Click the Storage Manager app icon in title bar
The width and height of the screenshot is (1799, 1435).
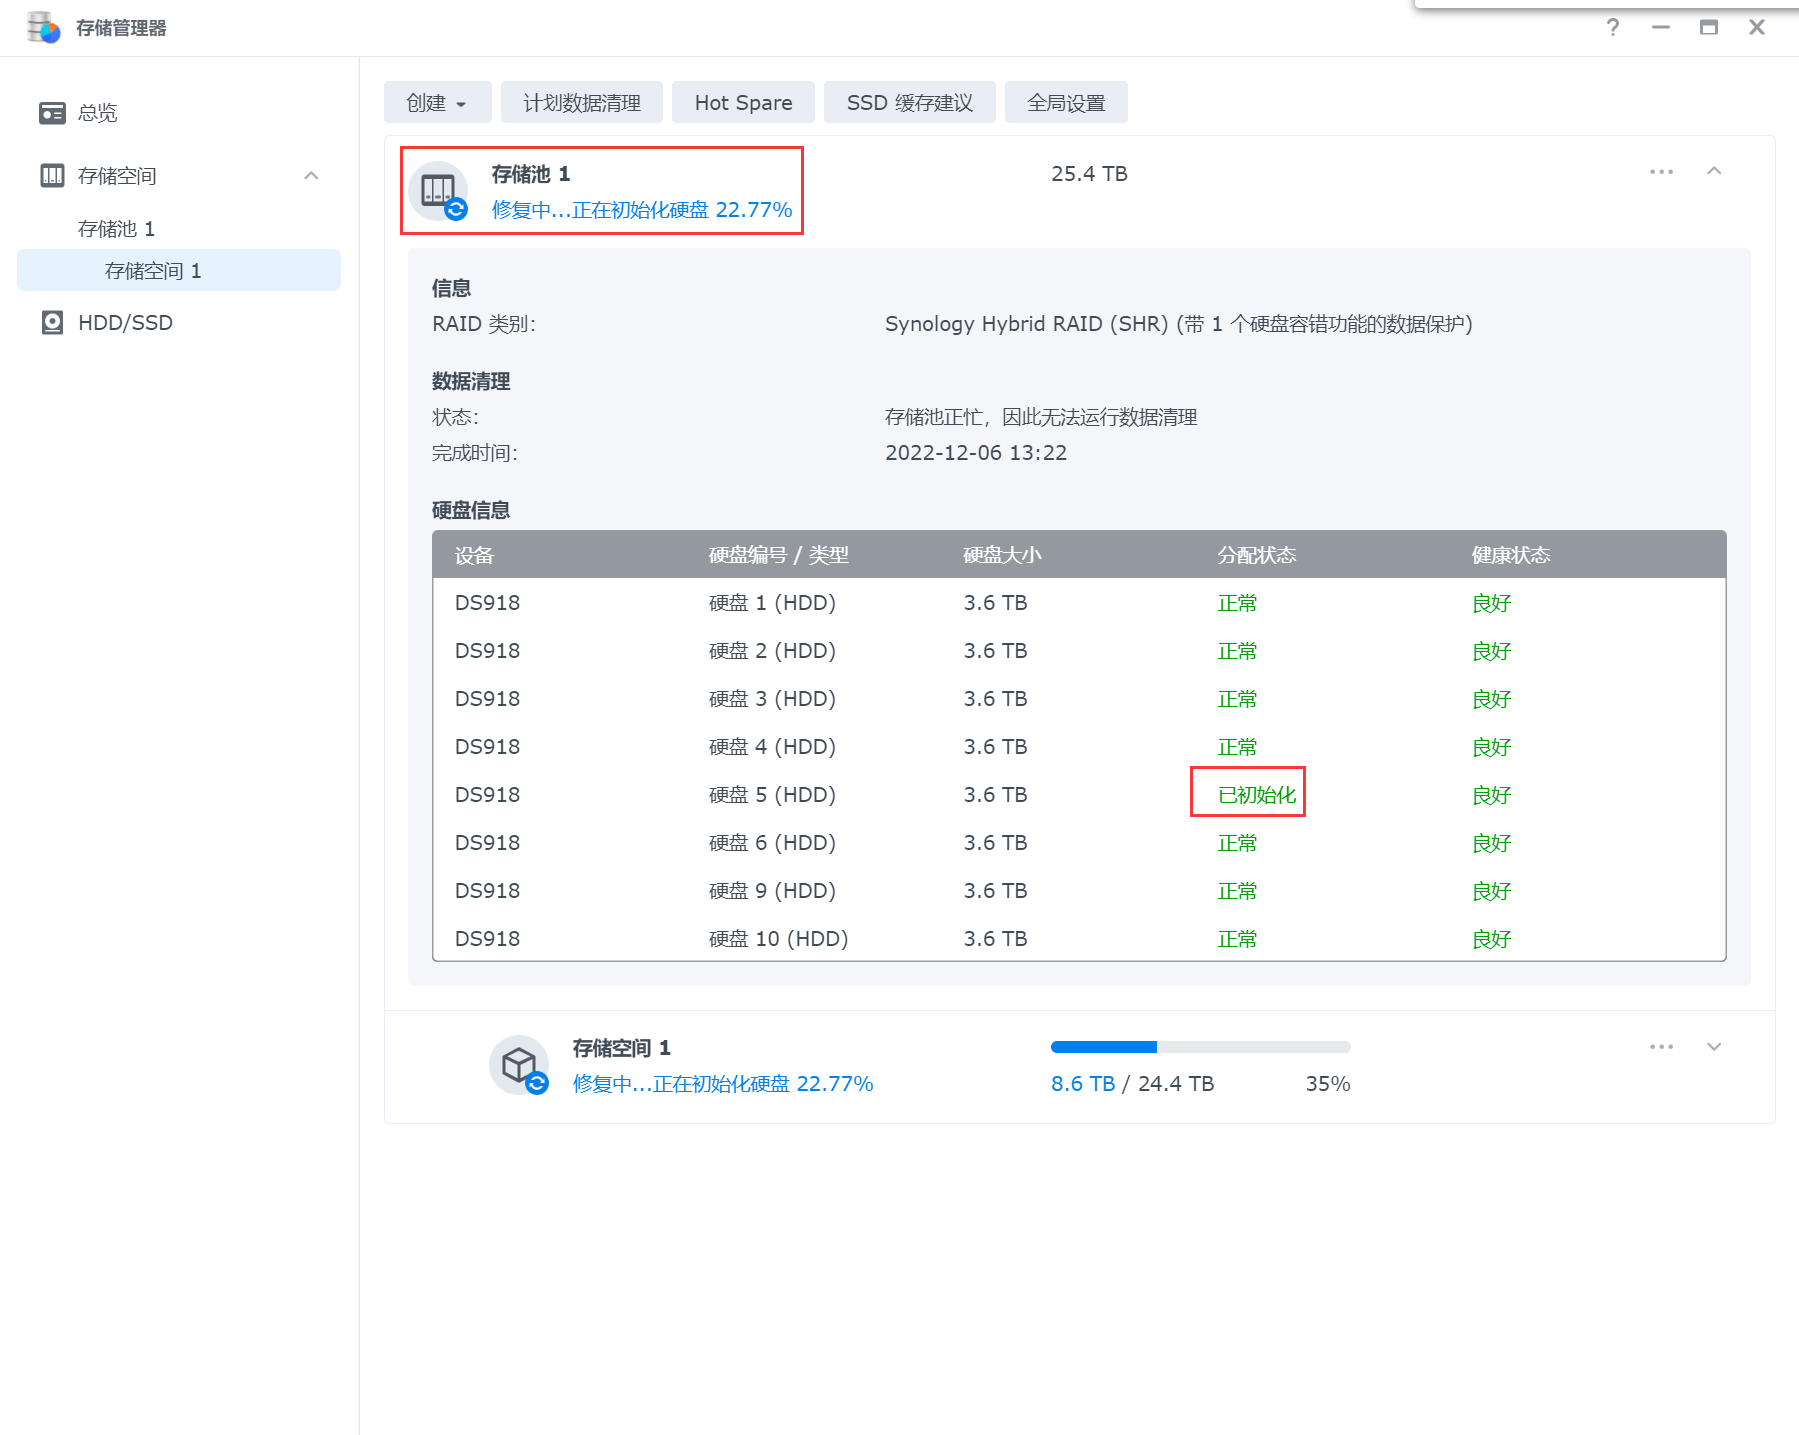pos(43,28)
